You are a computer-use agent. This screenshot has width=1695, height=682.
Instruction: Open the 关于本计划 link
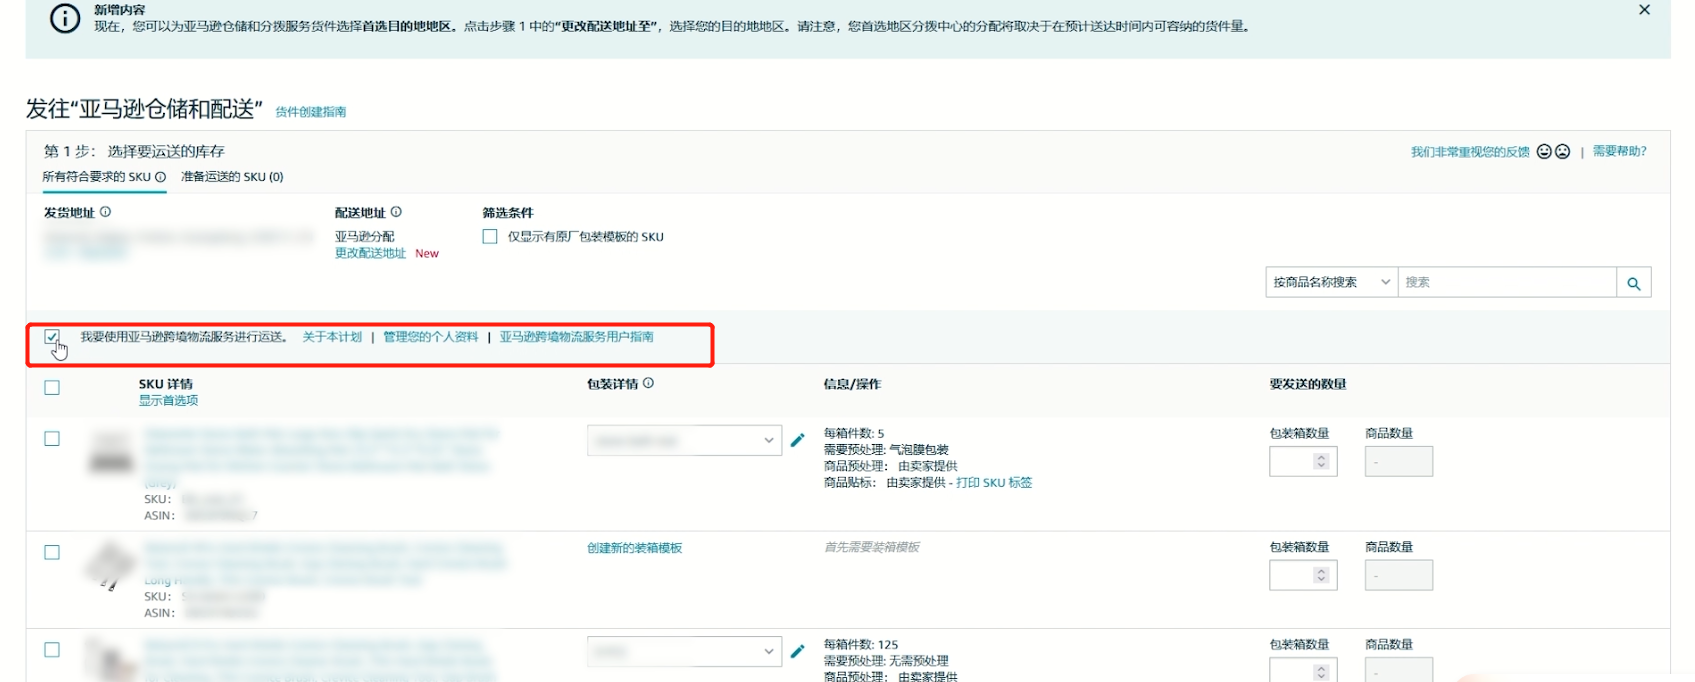pyautogui.click(x=332, y=337)
